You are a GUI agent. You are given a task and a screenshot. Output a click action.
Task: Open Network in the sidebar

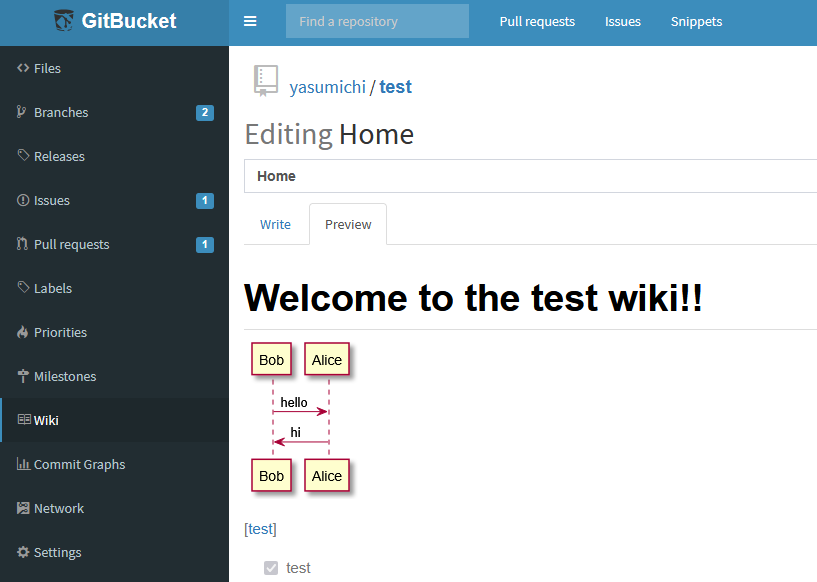pyautogui.click(x=114, y=508)
